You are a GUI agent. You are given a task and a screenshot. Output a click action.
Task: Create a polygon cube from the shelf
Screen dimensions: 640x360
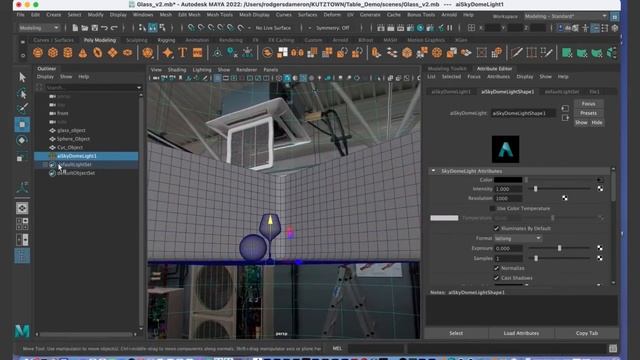(x=53, y=53)
